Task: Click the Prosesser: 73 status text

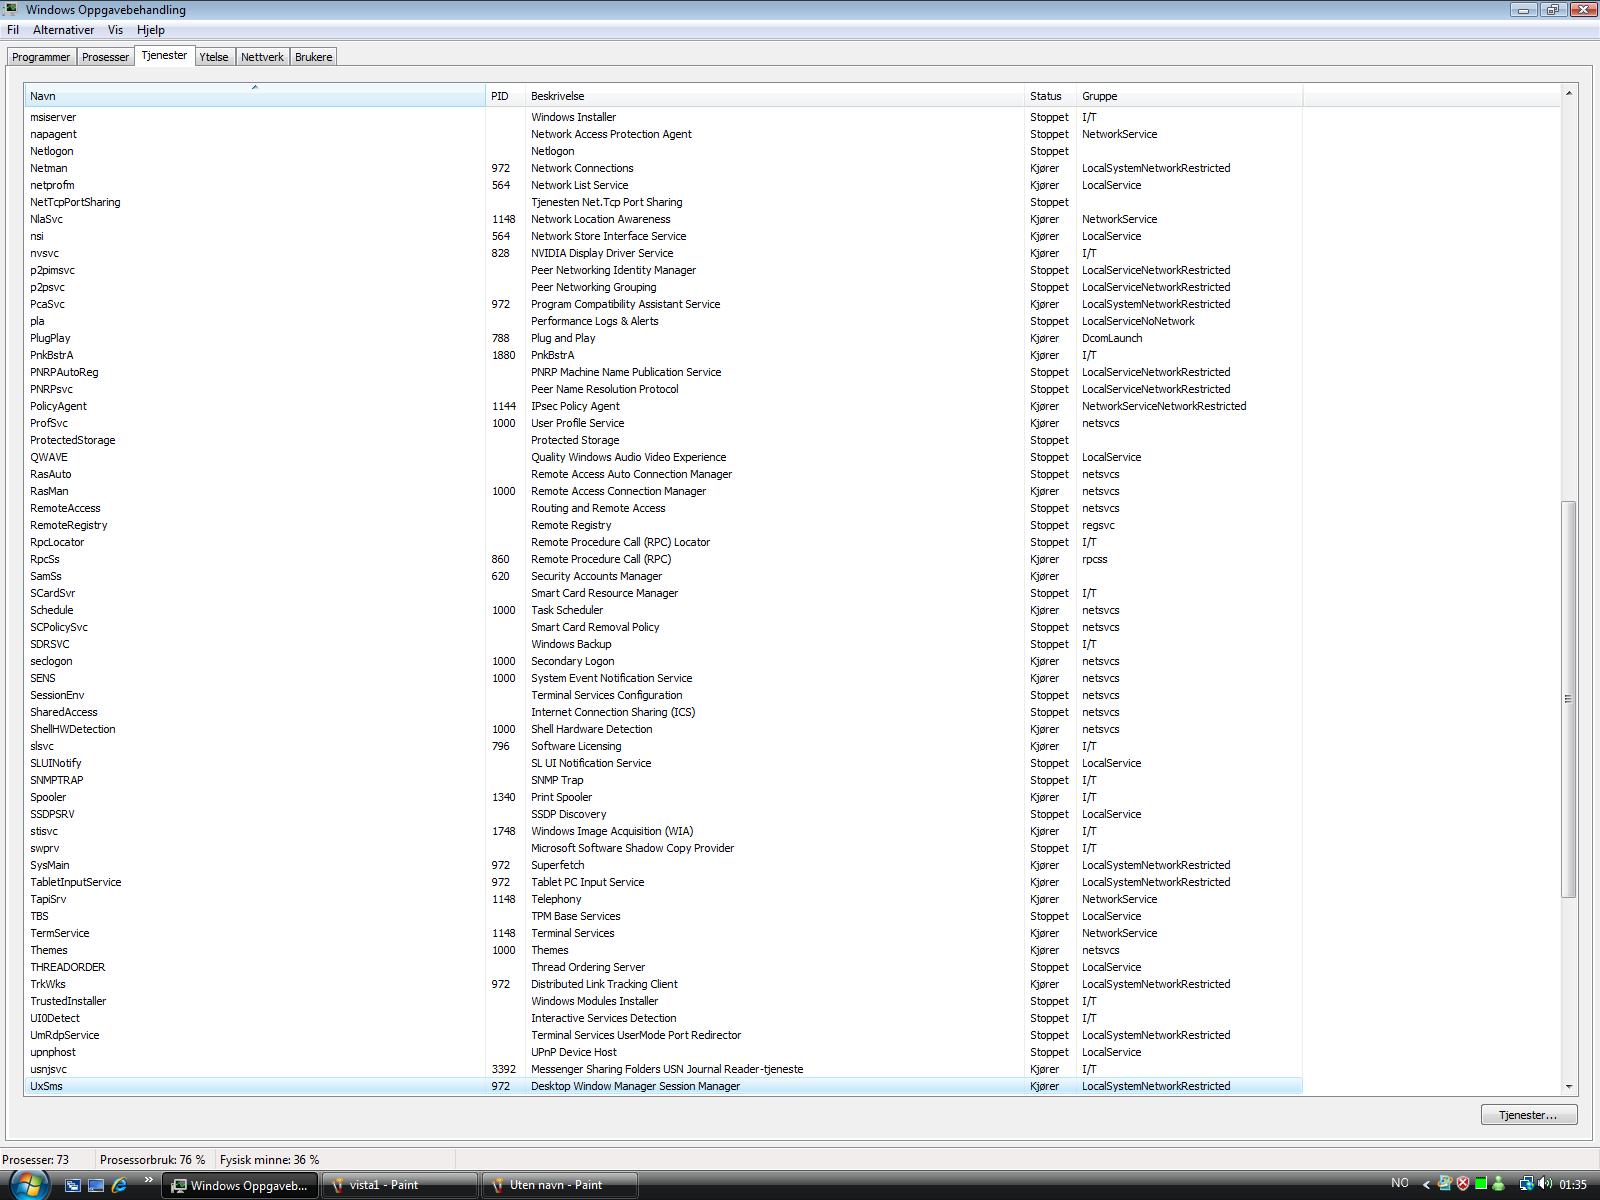Action: coord(36,1160)
